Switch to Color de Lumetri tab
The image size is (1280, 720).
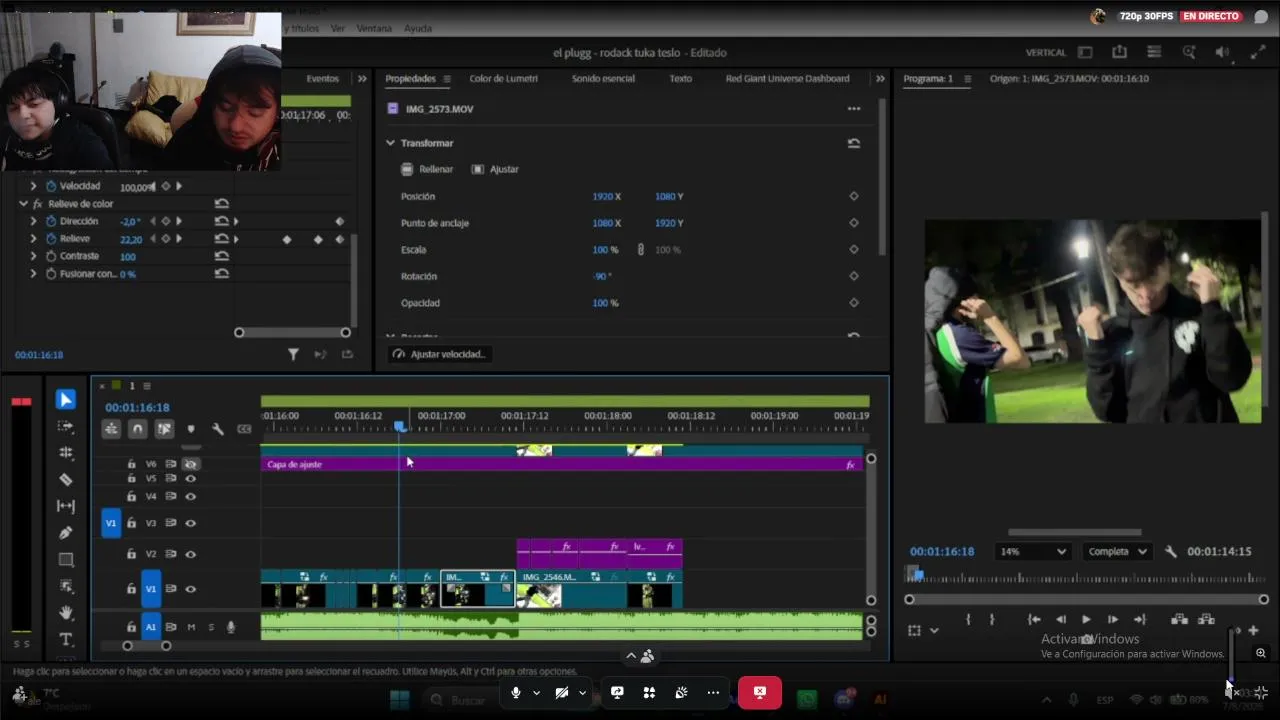(x=504, y=79)
